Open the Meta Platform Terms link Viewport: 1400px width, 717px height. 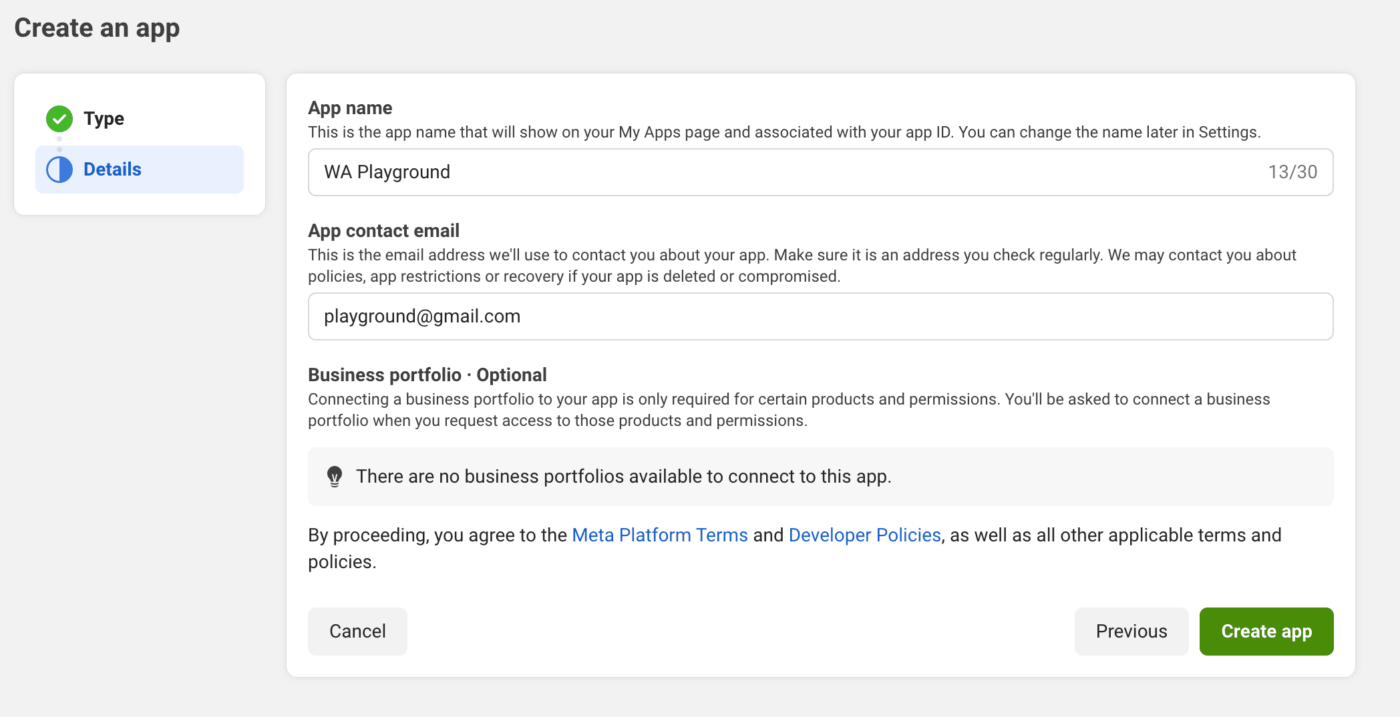tap(660, 535)
